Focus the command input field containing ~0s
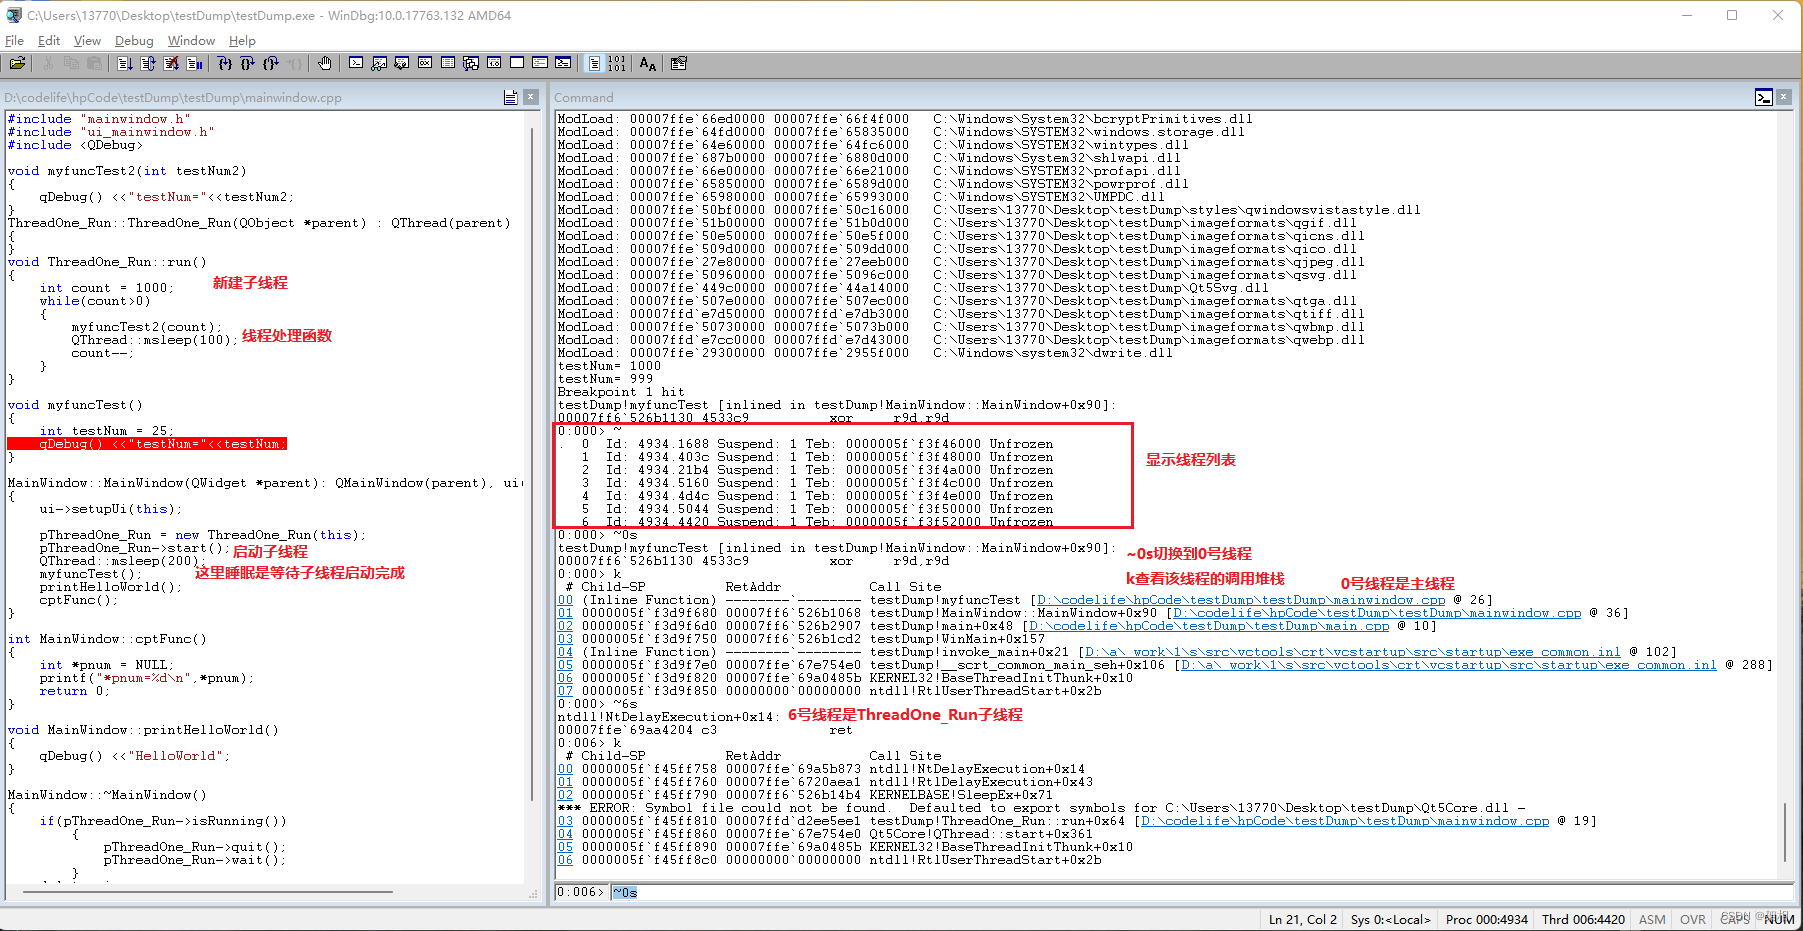 [x=1201, y=892]
